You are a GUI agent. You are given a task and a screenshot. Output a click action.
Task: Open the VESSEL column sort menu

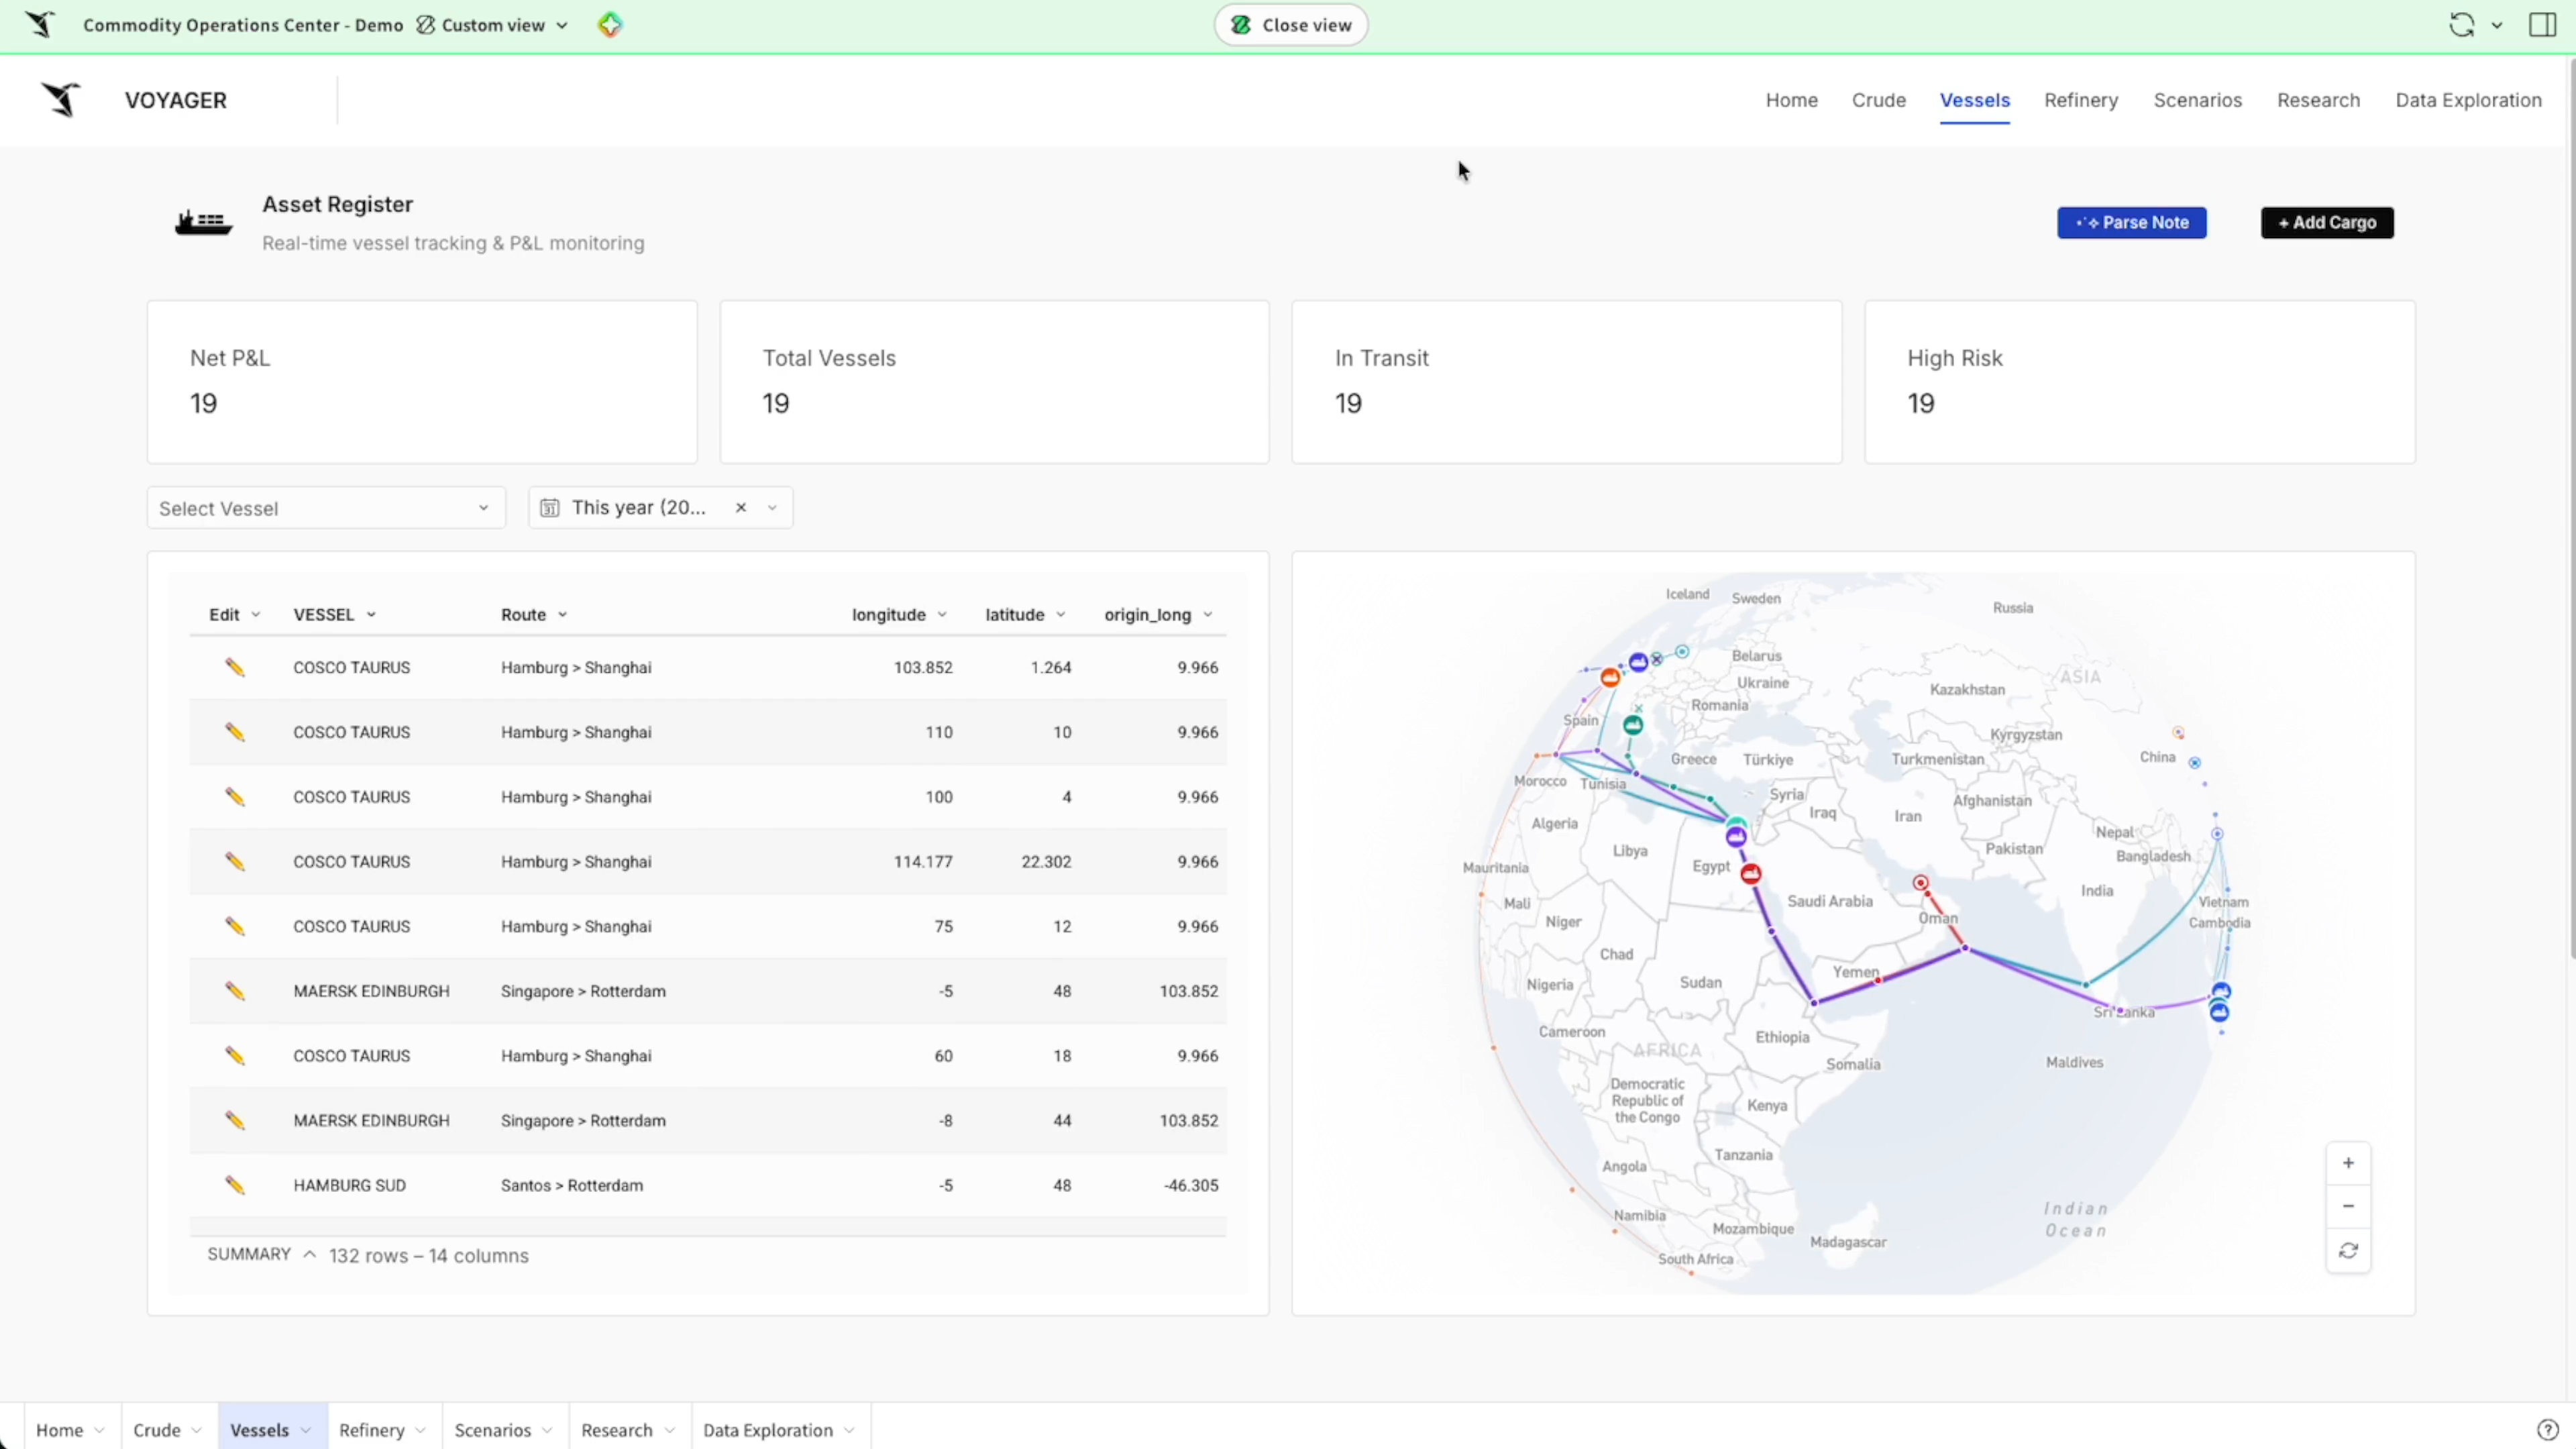(x=371, y=615)
